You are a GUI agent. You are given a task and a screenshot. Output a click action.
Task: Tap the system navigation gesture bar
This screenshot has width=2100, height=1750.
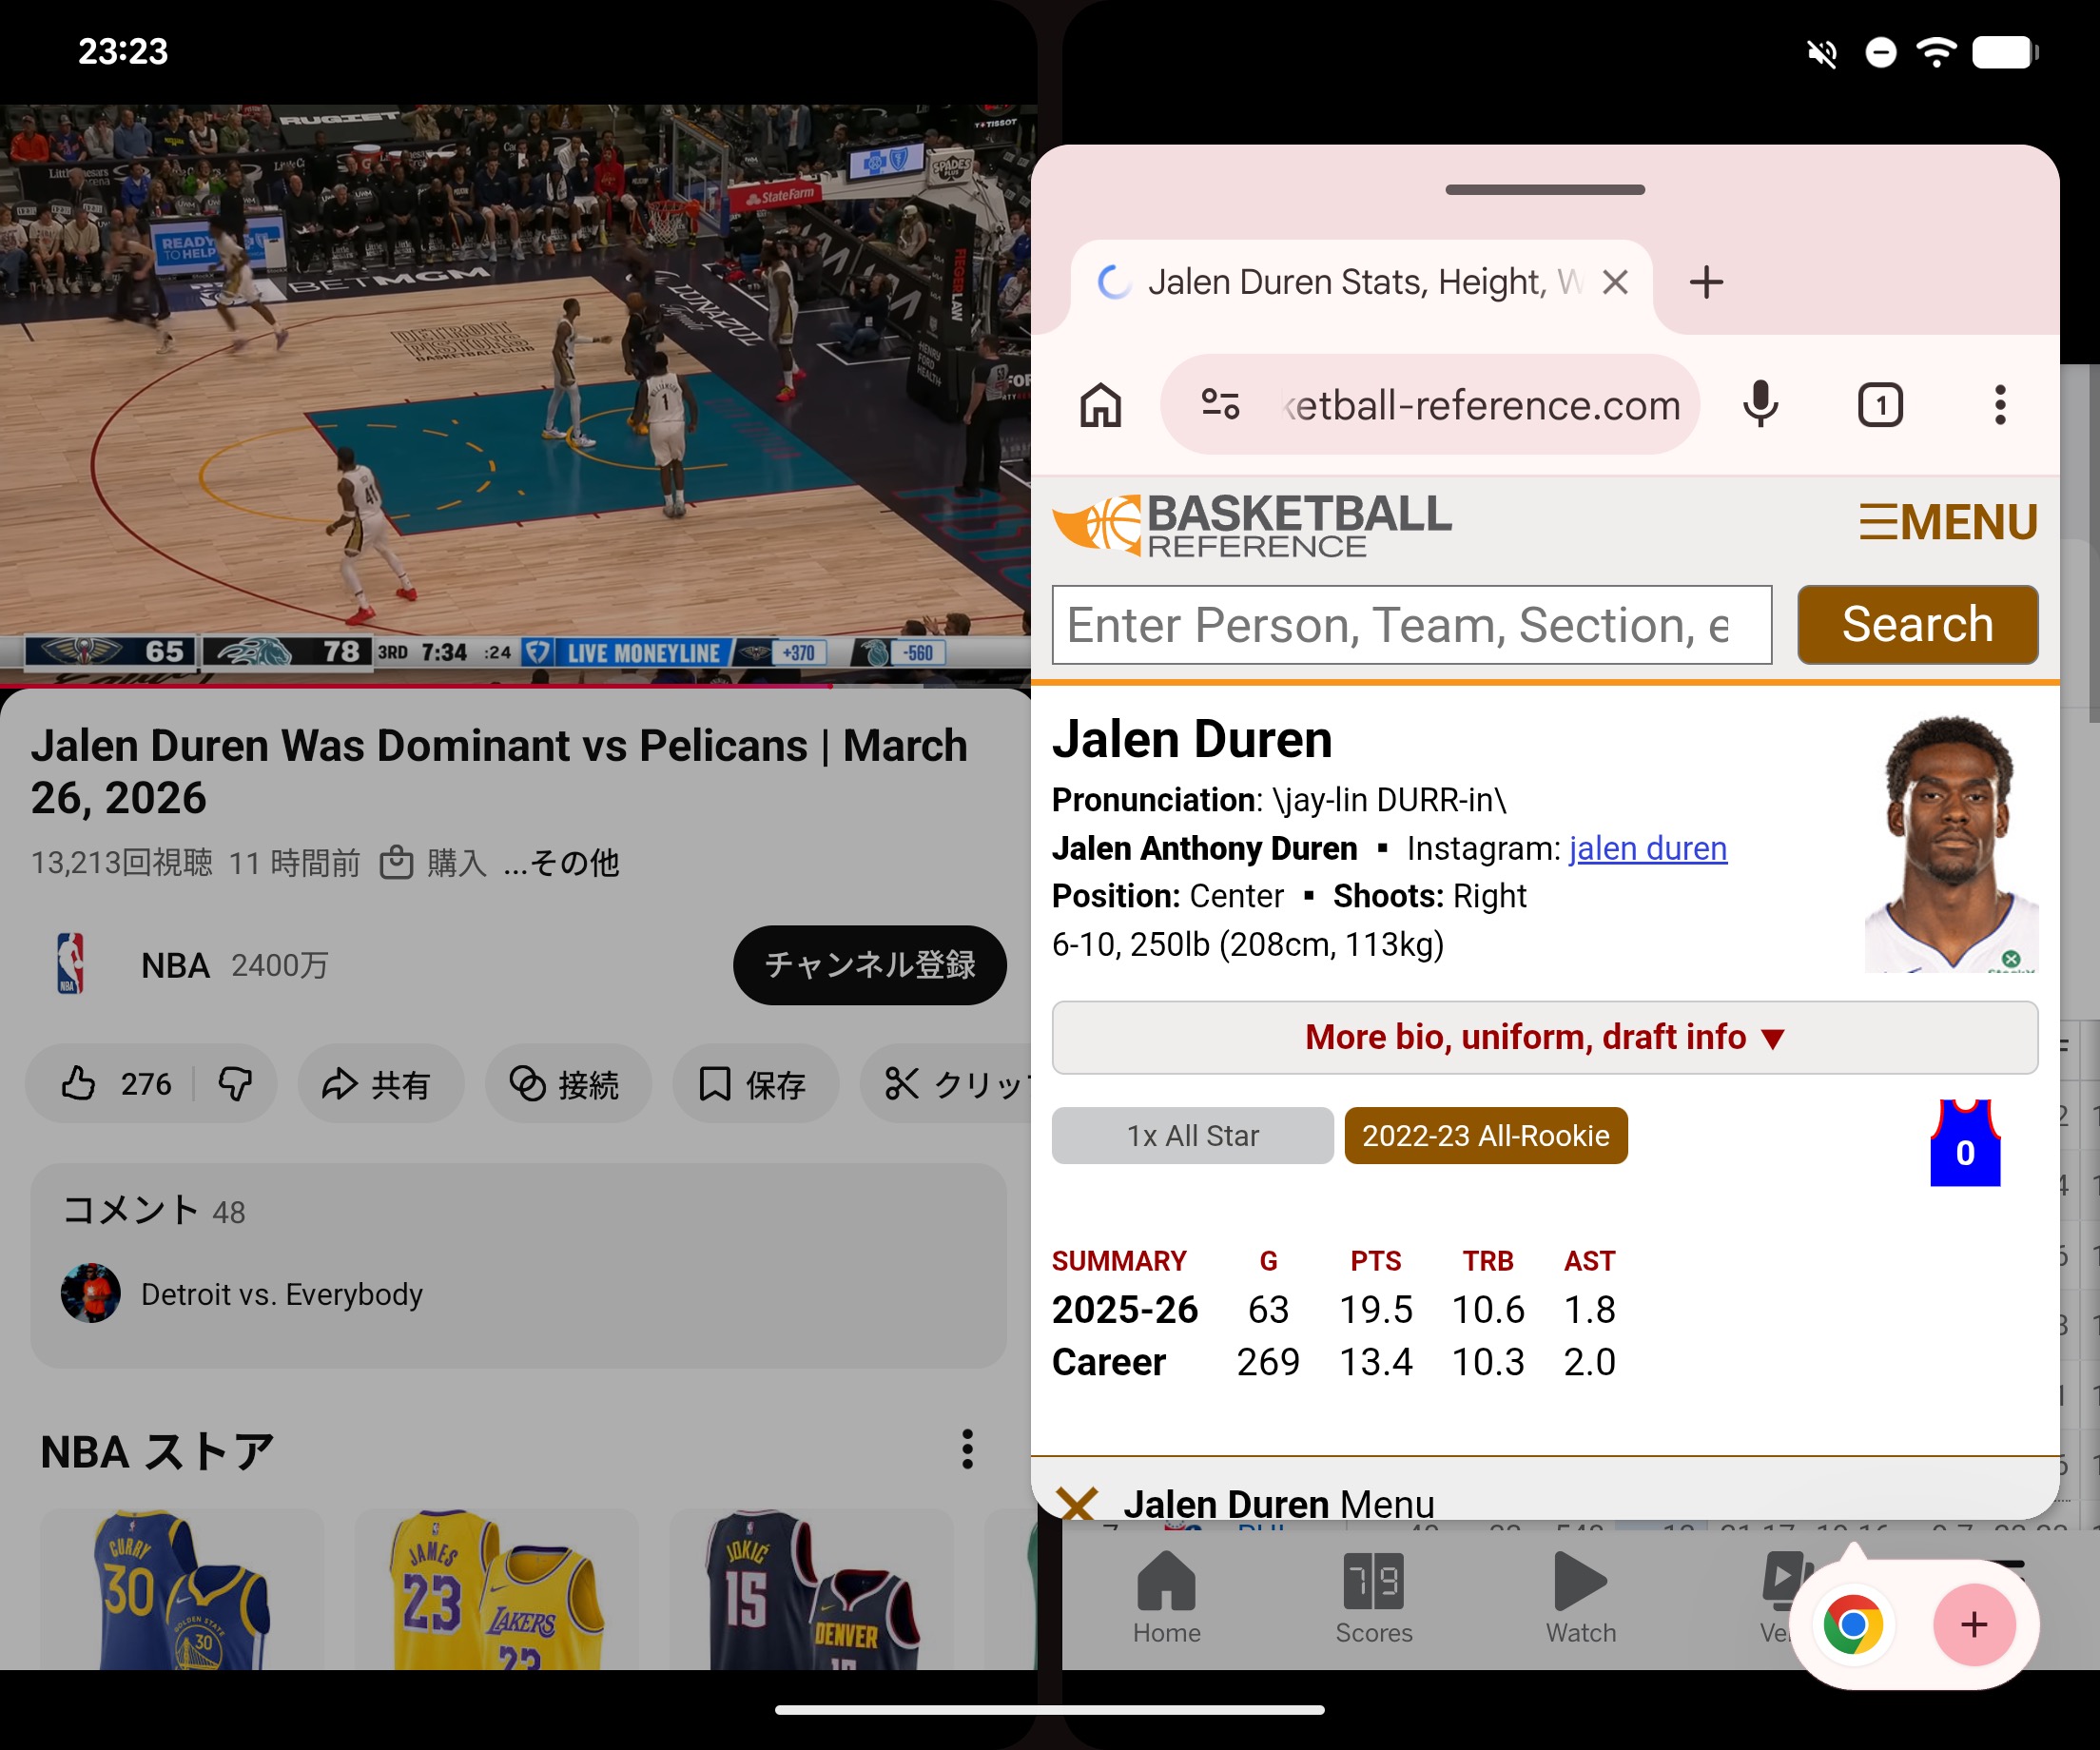1049,1709
